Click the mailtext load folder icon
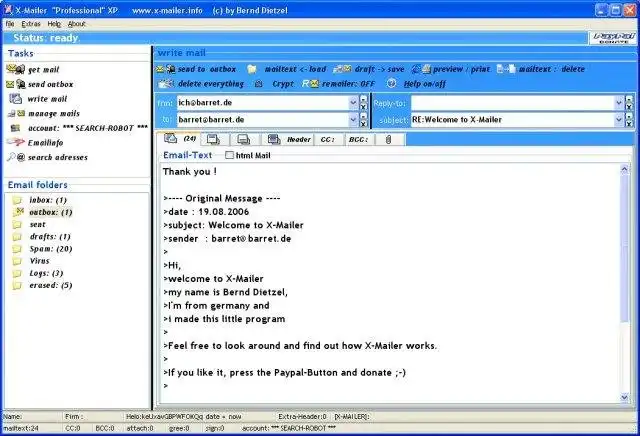Image resolution: width=640 pixels, height=436 pixels. pyautogui.click(x=252, y=69)
